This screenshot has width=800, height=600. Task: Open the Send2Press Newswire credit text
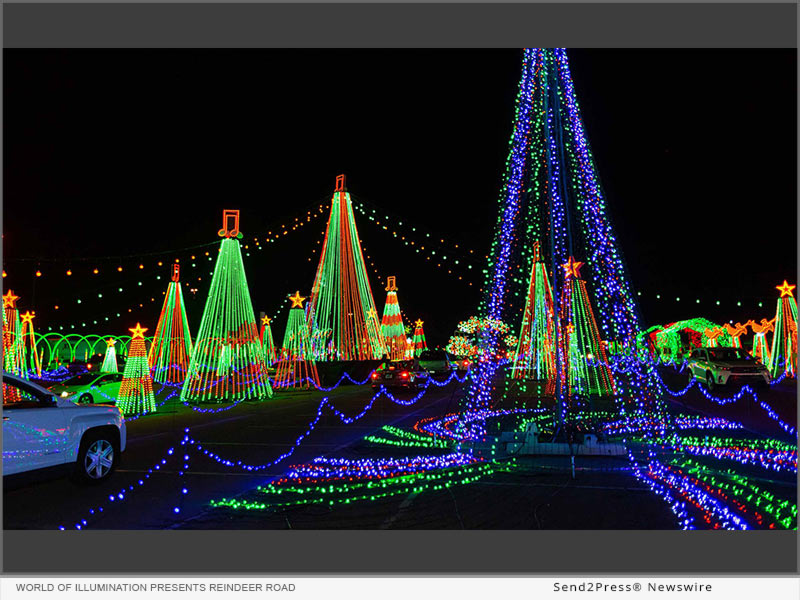632,587
